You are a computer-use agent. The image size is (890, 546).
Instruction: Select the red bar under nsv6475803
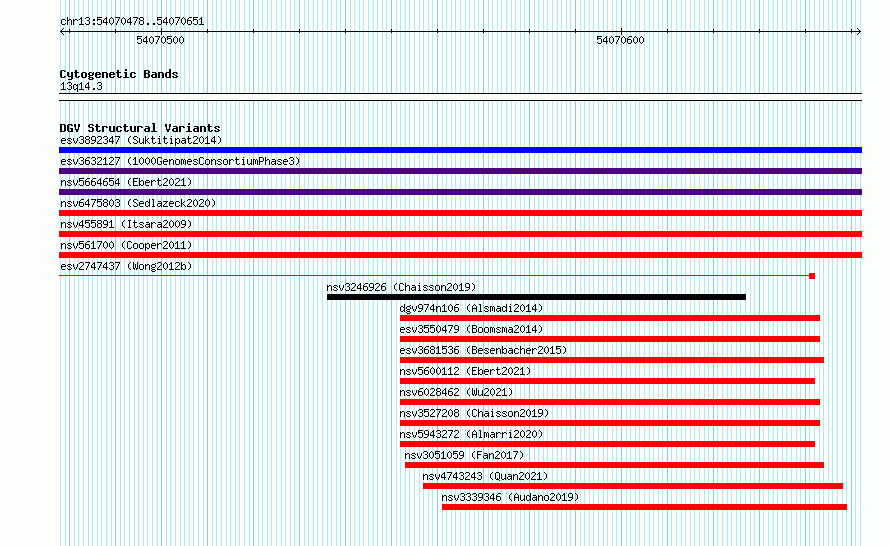[460, 213]
